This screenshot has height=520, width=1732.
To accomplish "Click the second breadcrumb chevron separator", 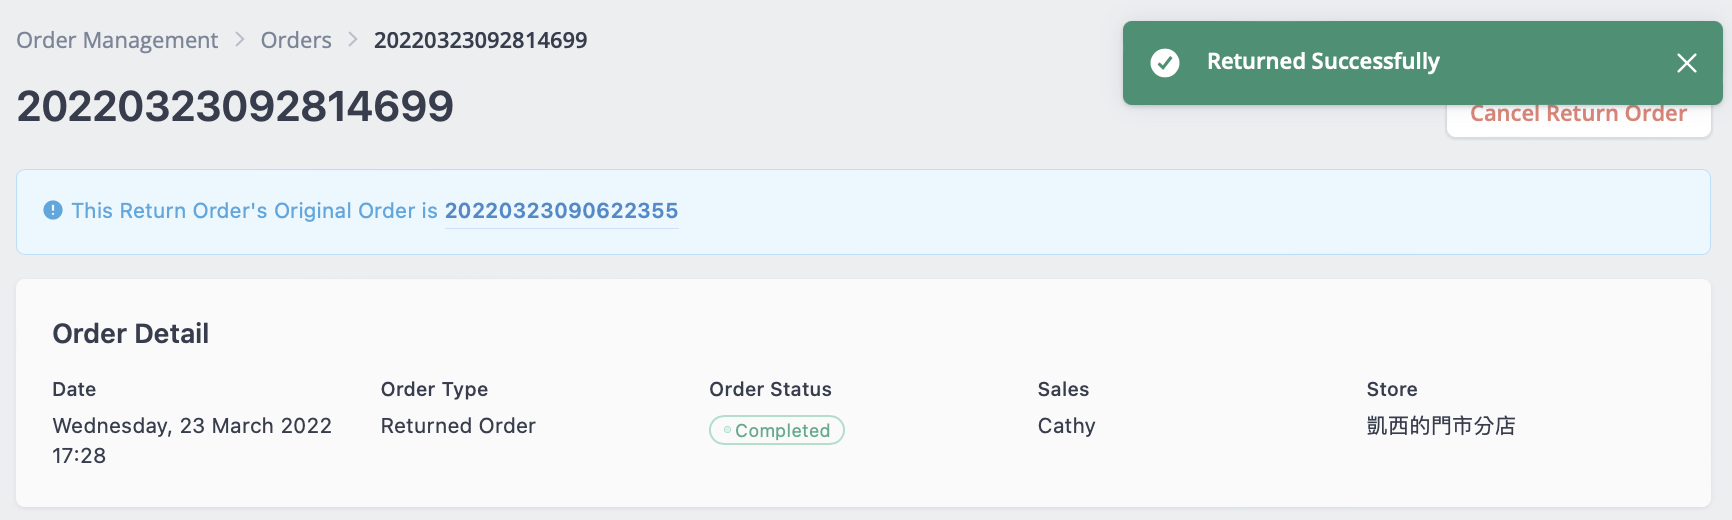I will point(353,40).
